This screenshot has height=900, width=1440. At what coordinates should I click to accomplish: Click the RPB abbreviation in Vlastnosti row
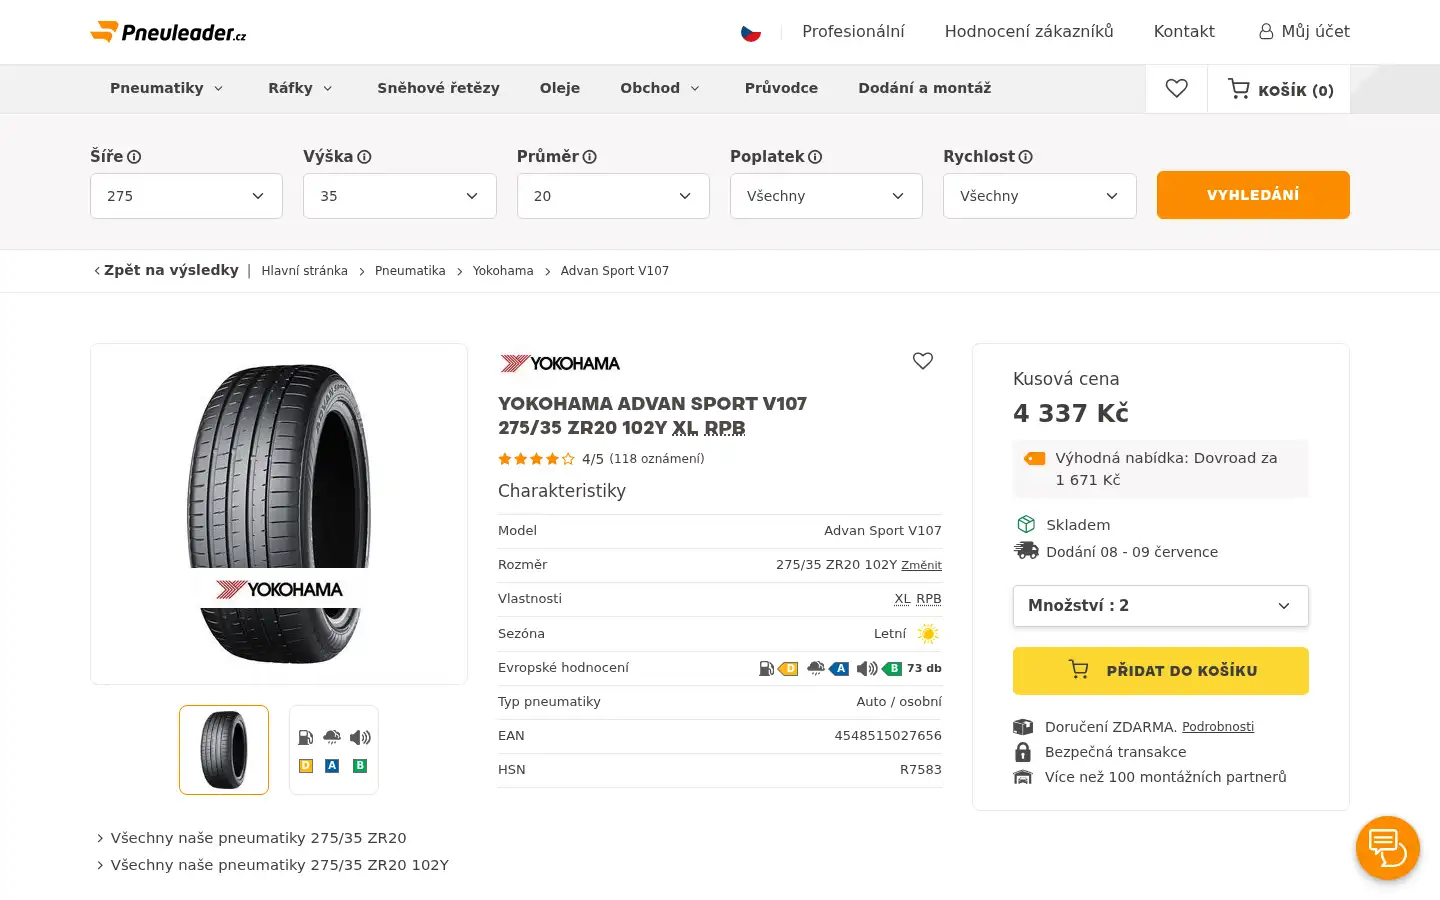[x=929, y=599]
